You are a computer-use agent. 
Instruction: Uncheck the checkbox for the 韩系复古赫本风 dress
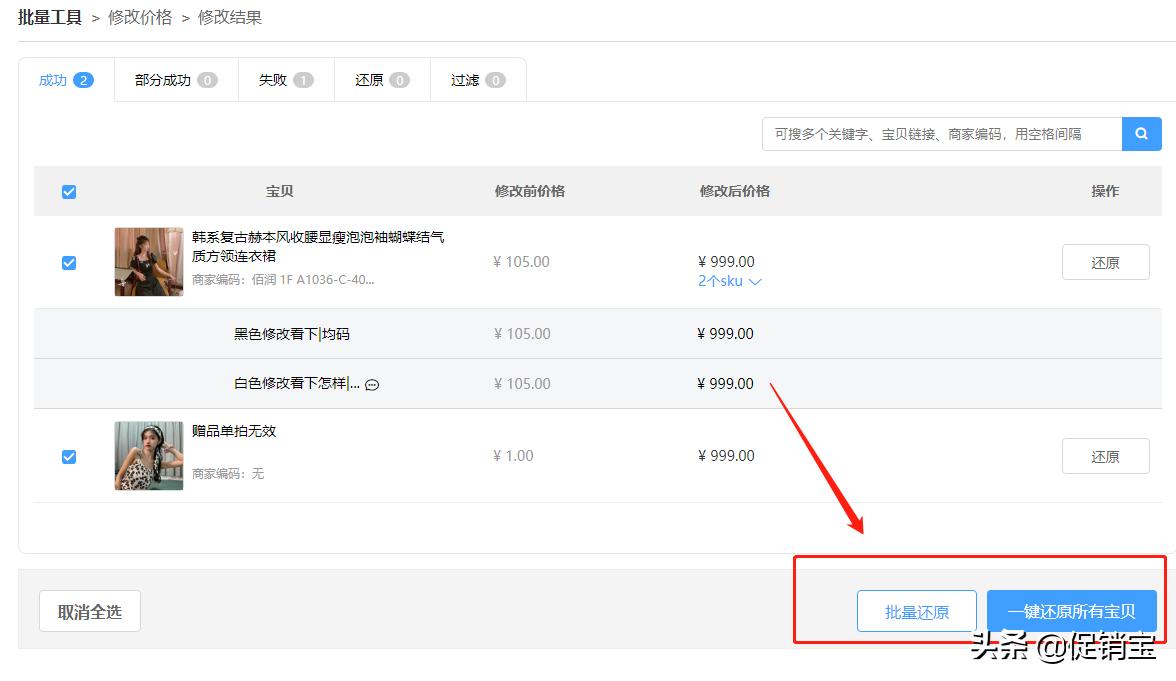tap(68, 262)
